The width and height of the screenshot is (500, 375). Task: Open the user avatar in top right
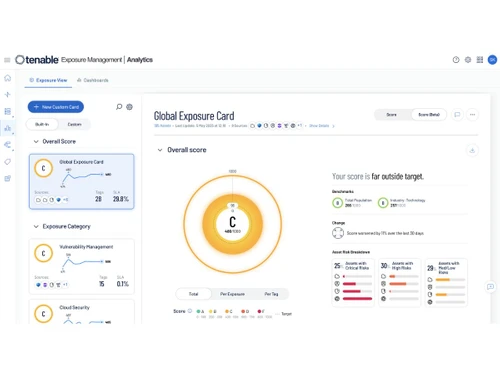[x=492, y=60]
